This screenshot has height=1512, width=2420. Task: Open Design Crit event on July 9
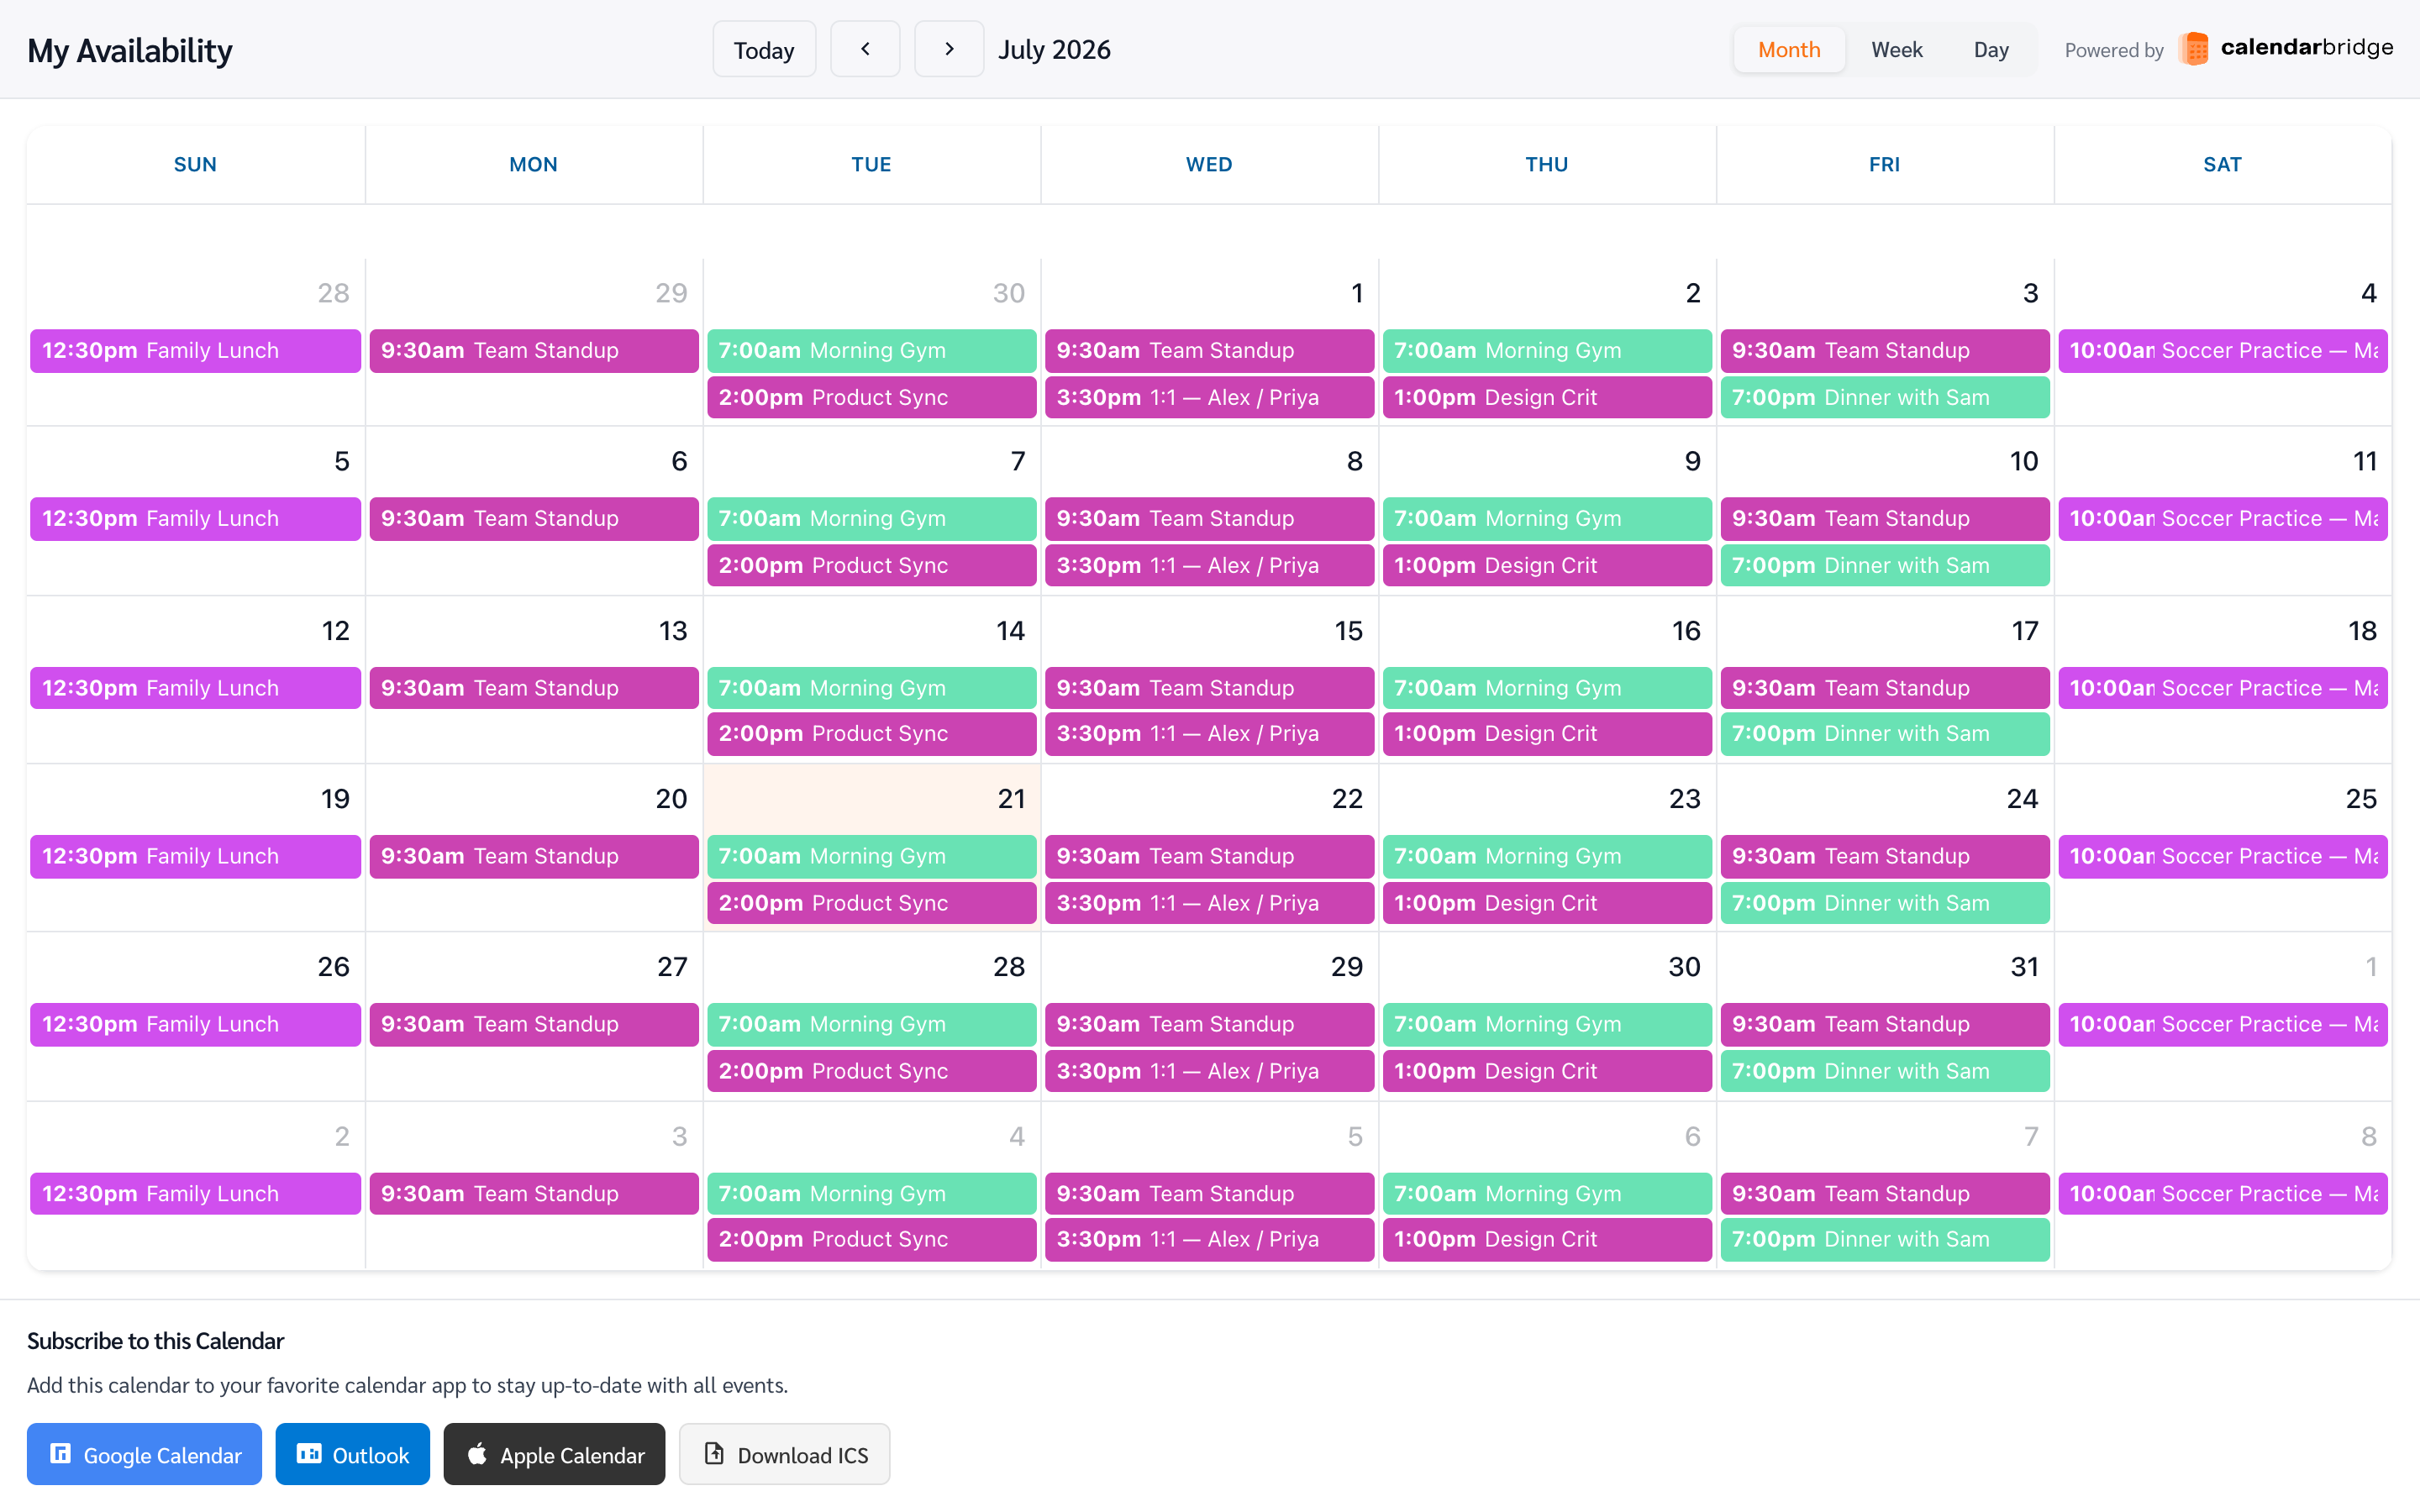coord(1547,566)
